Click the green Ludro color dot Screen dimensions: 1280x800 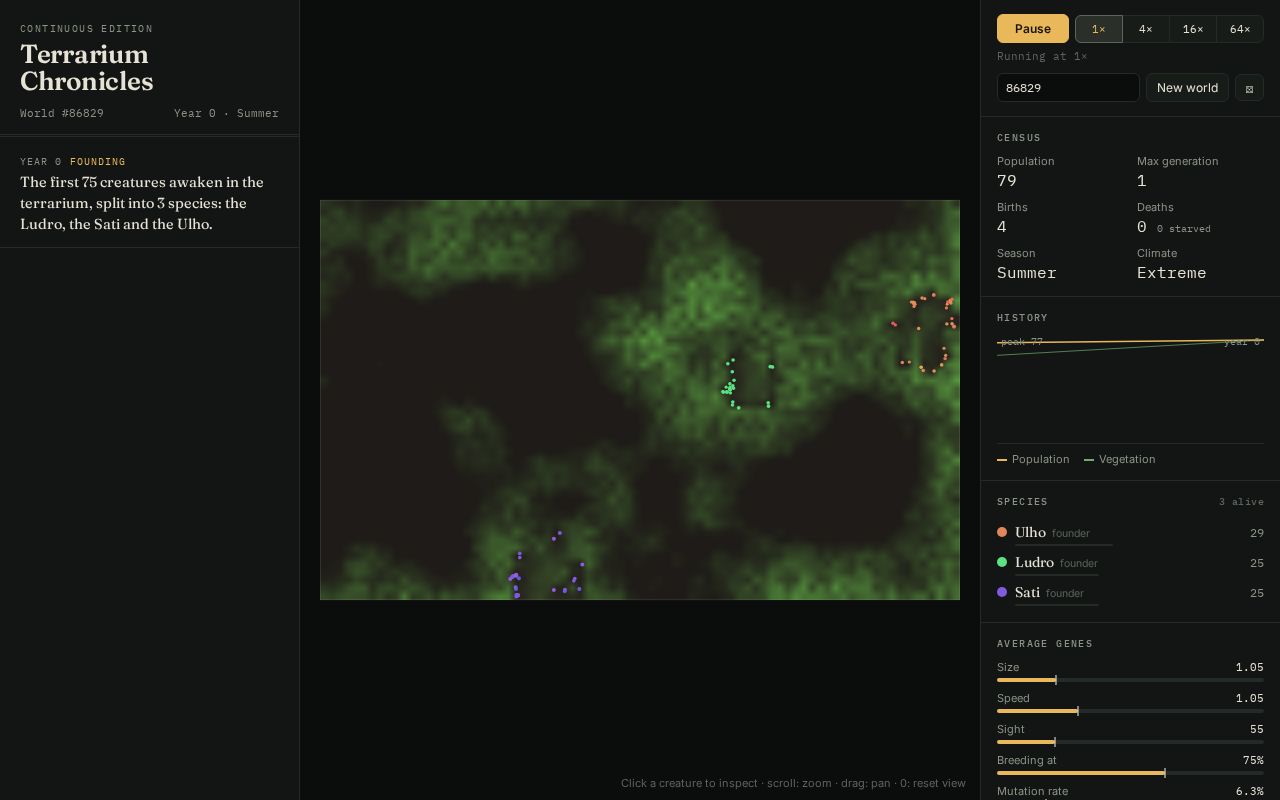tap(1002, 562)
